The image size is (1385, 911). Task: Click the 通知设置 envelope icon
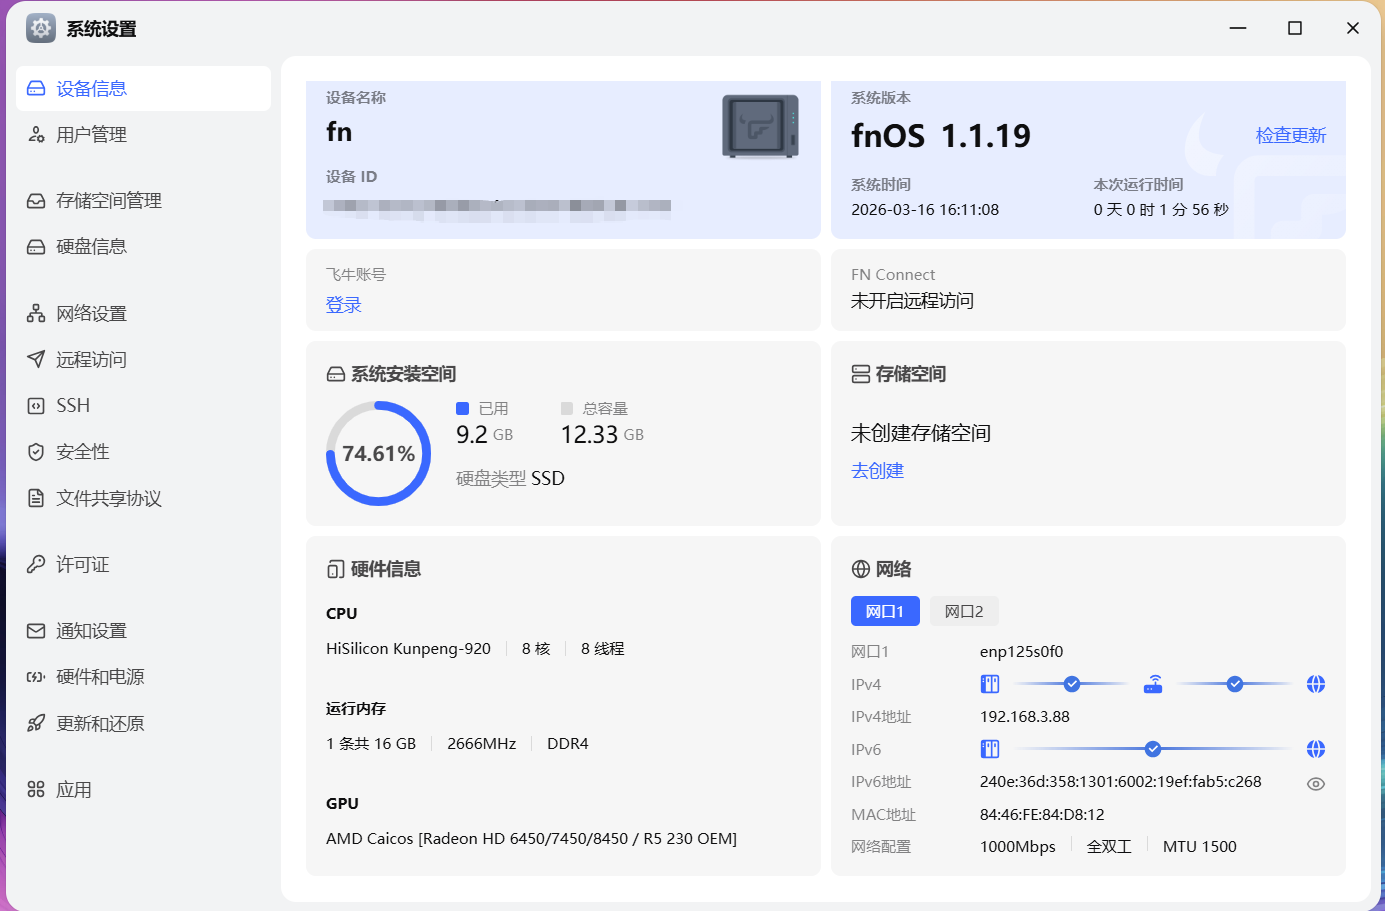36,631
